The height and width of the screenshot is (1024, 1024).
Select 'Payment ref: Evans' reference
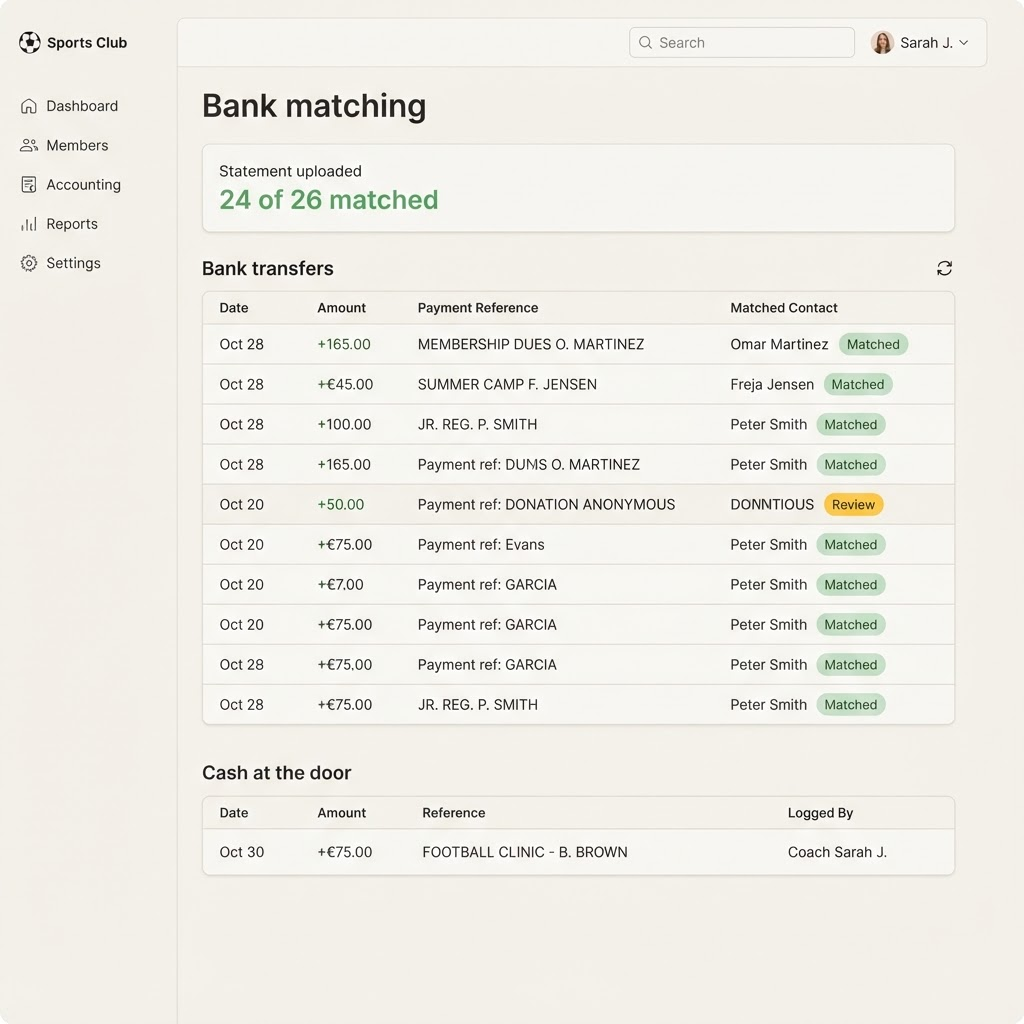click(481, 545)
